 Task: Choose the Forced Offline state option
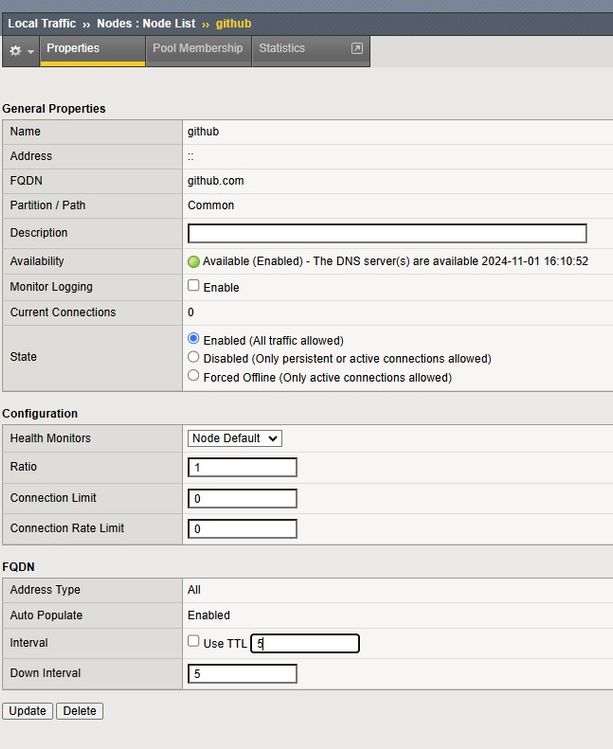[194, 376]
